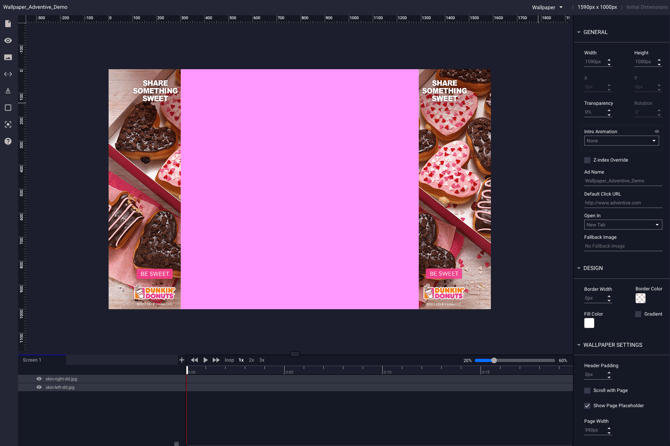This screenshot has height=446, width=670.
Task: Select the Screen 1 tab
Action: 32,360
